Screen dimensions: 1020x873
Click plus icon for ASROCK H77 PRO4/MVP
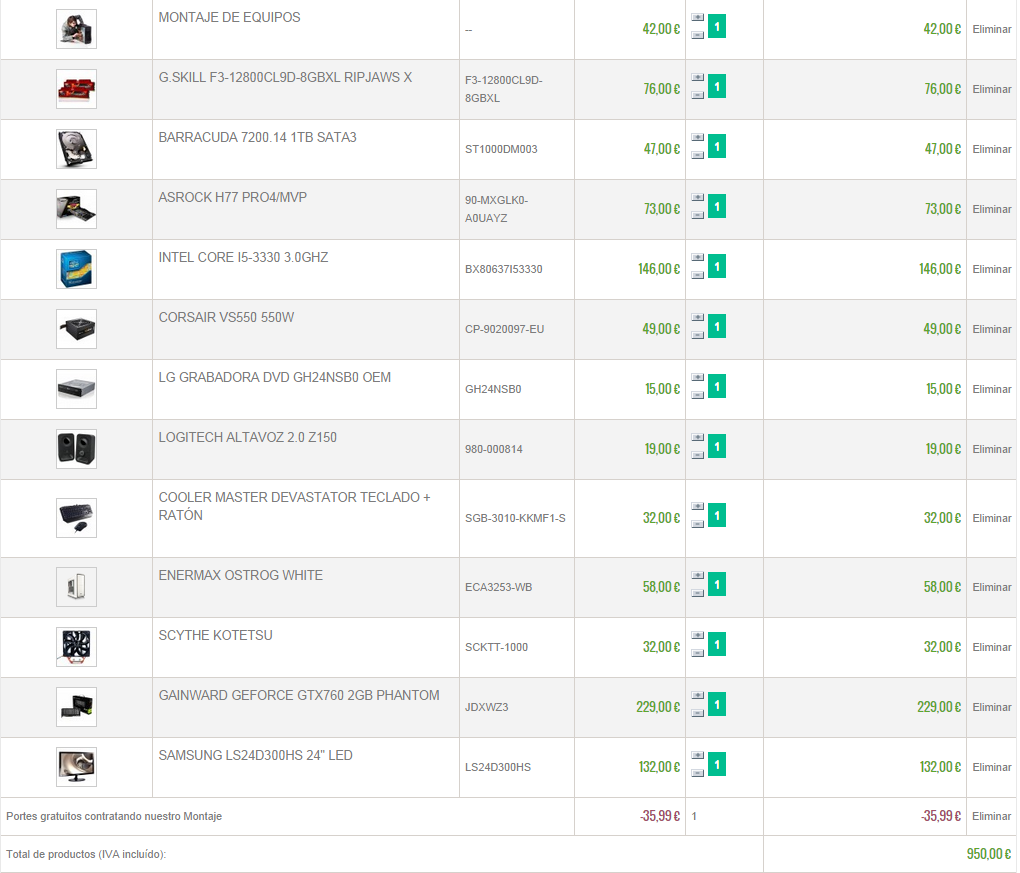(697, 197)
